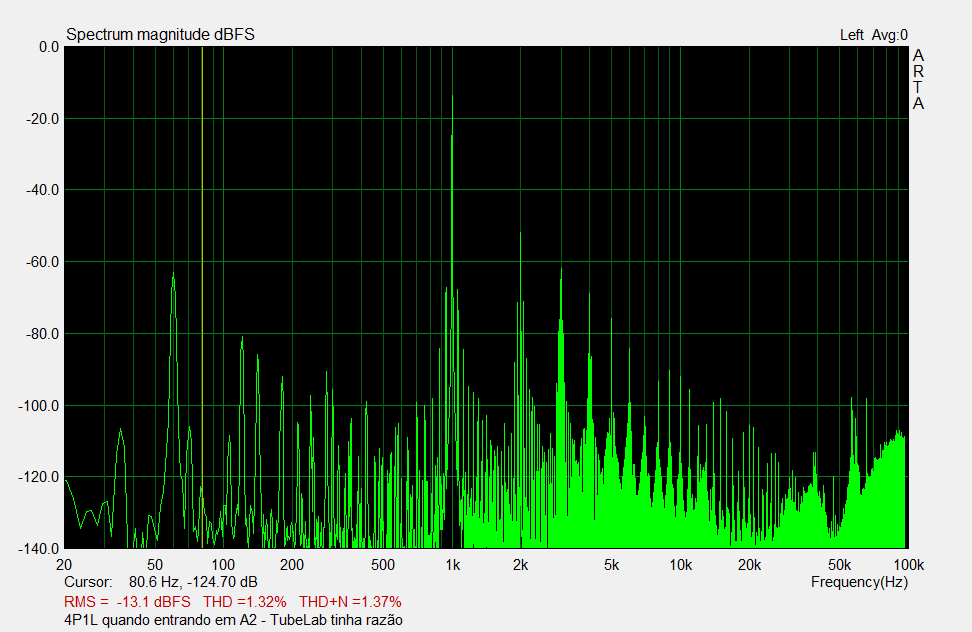
Task: Click the 1 kHz fundamental peak tip
Action: pos(453,96)
